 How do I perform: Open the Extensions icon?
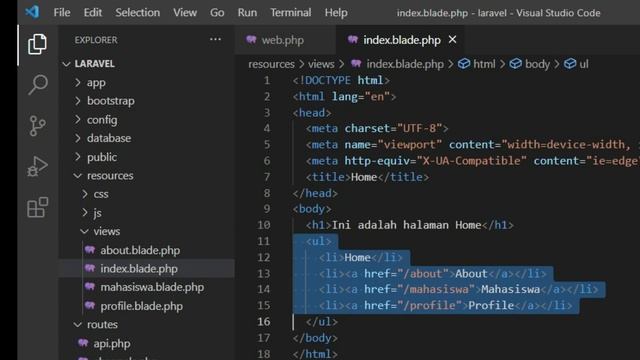point(38,207)
